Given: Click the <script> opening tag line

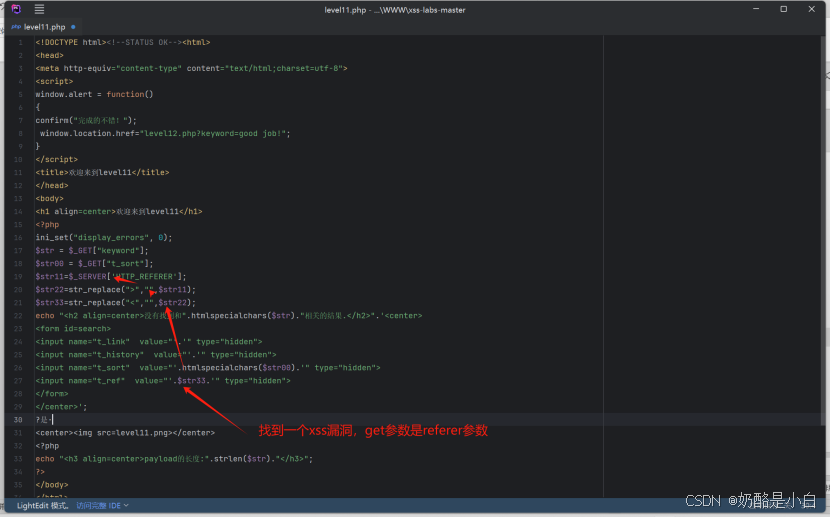Looking at the screenshot, I should tap(54, 81).
